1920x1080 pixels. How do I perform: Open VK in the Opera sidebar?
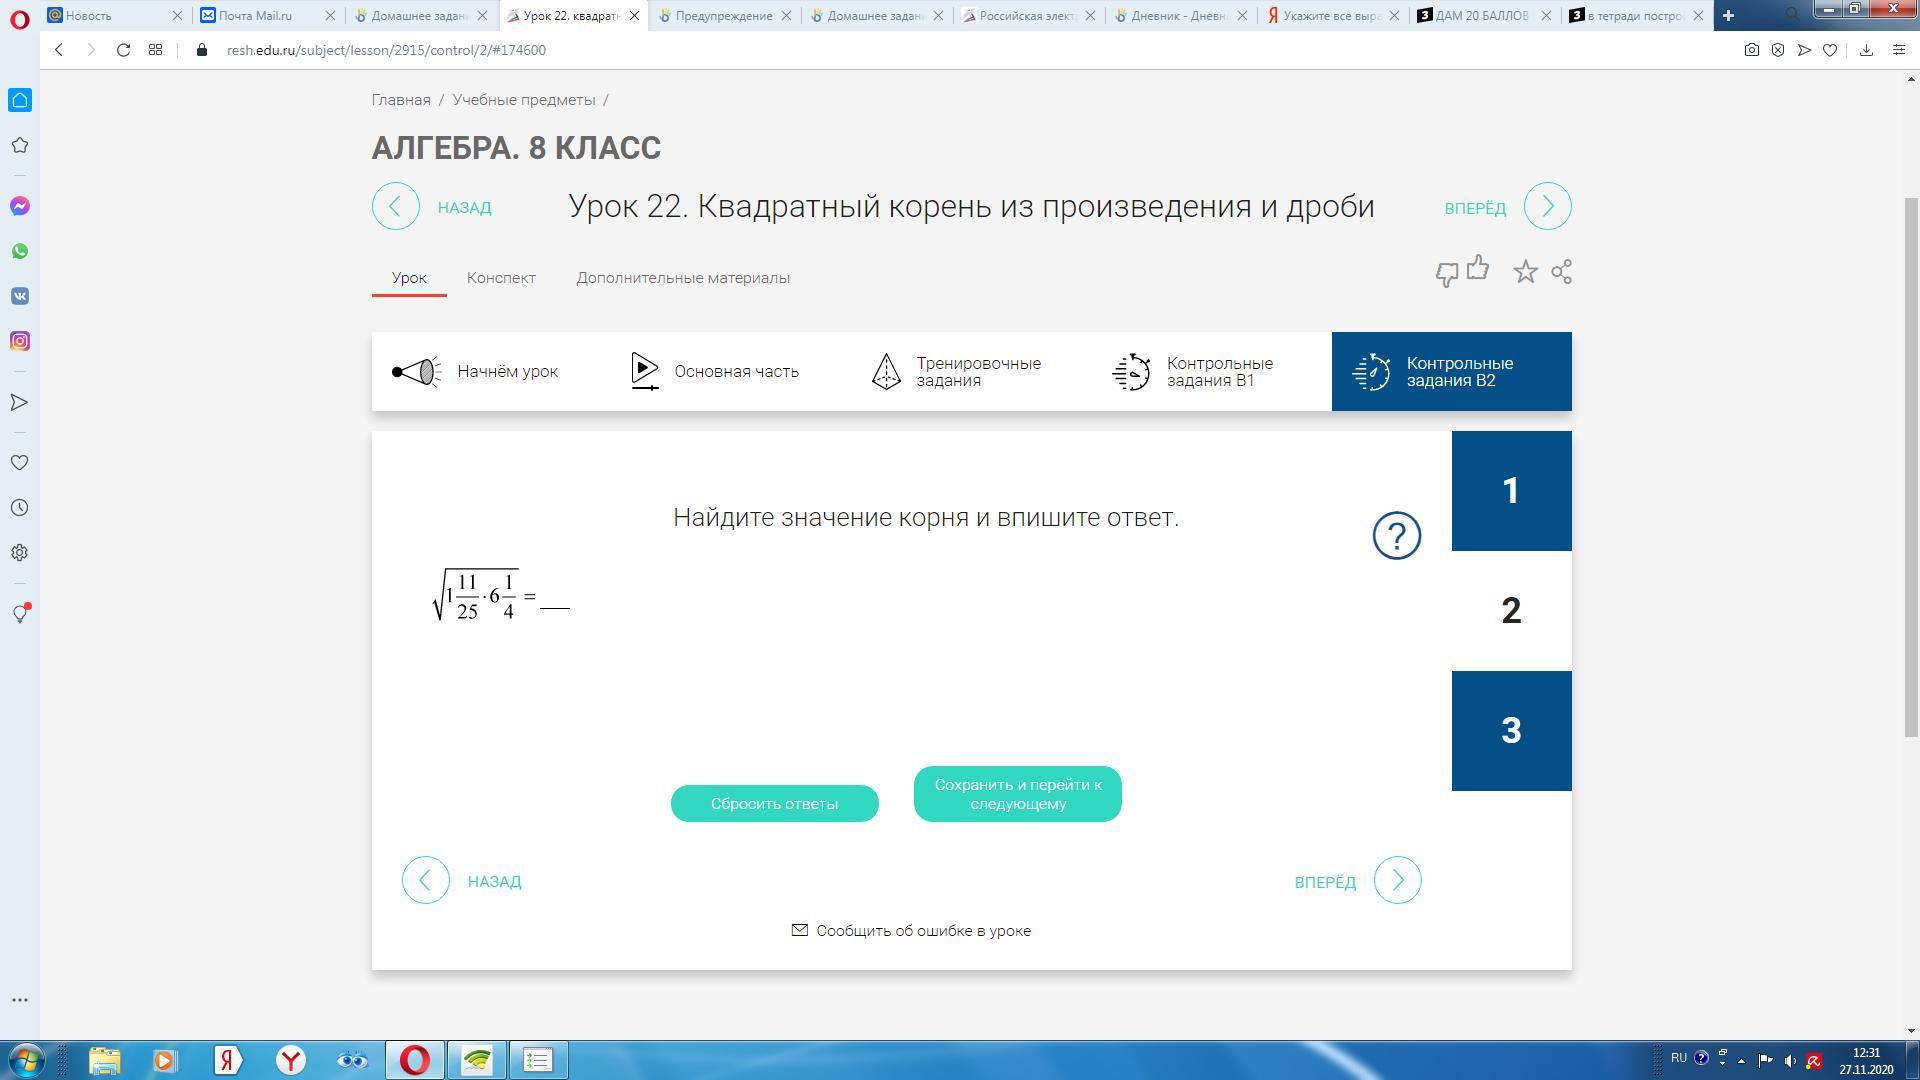20,296
